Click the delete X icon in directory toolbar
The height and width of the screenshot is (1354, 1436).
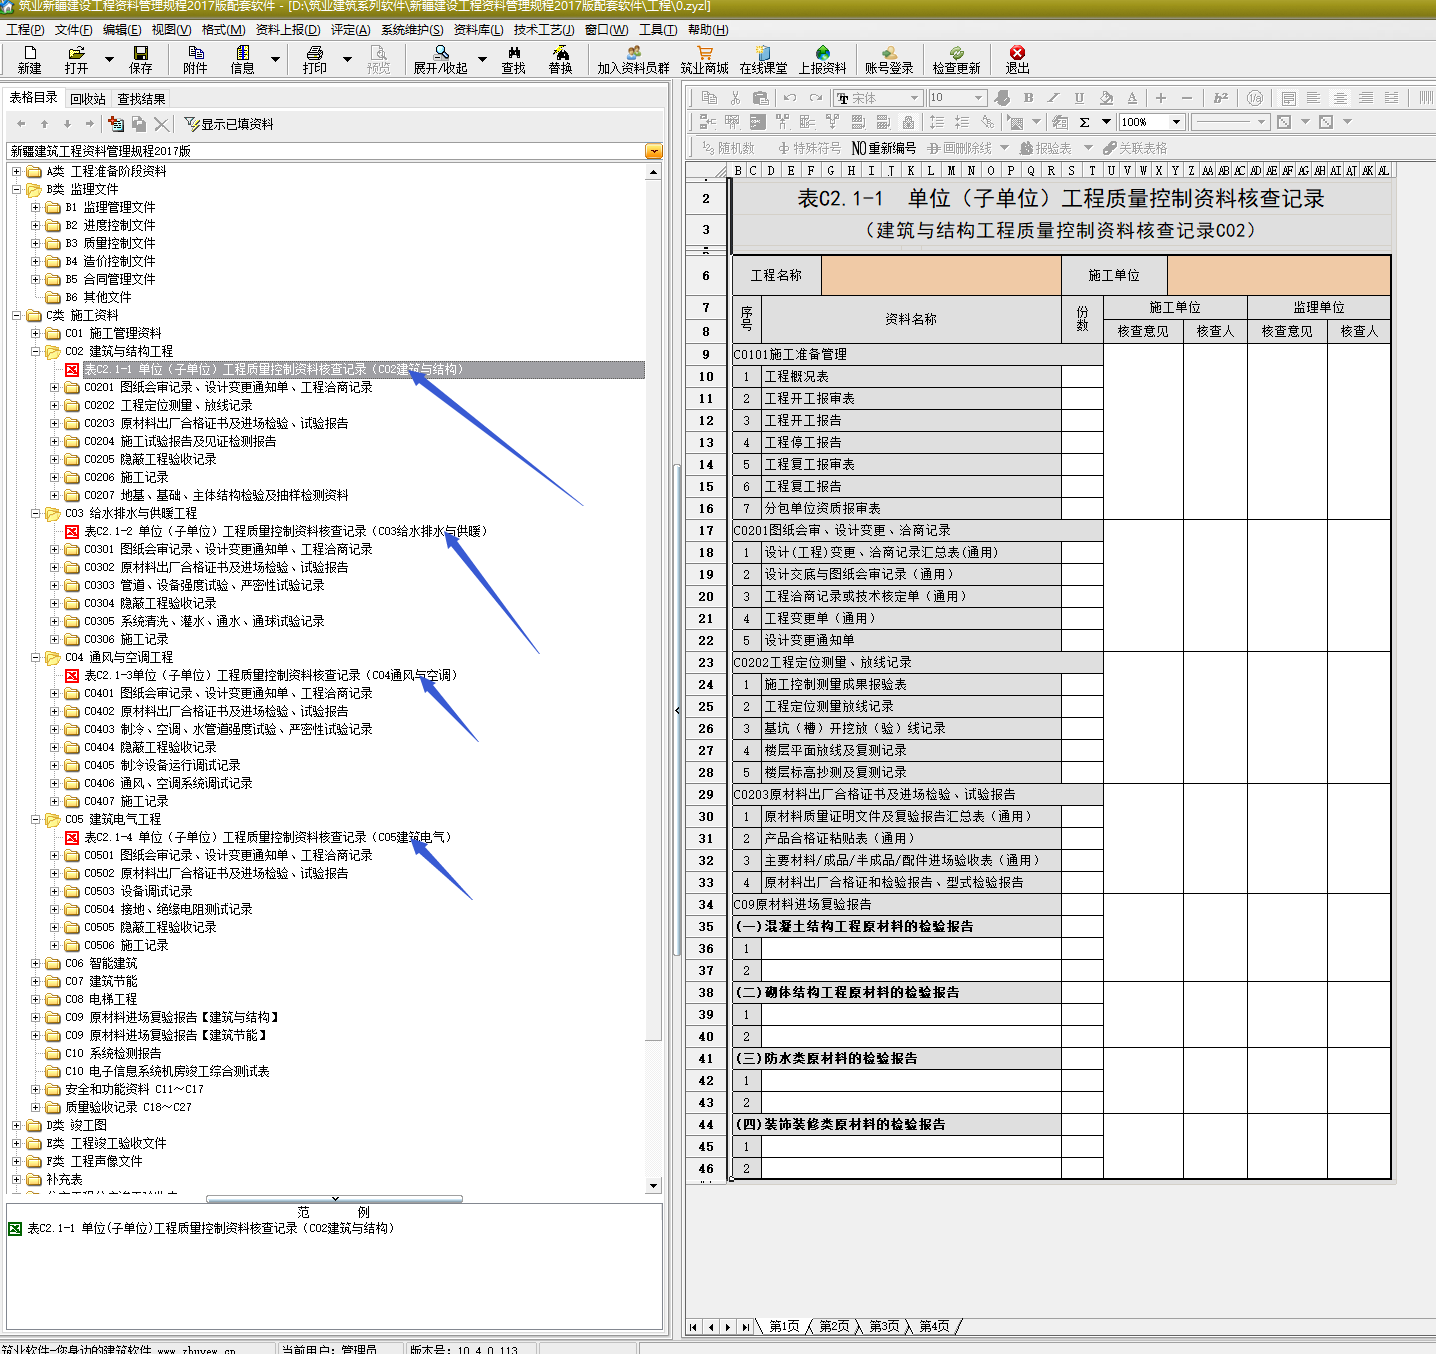161,124
